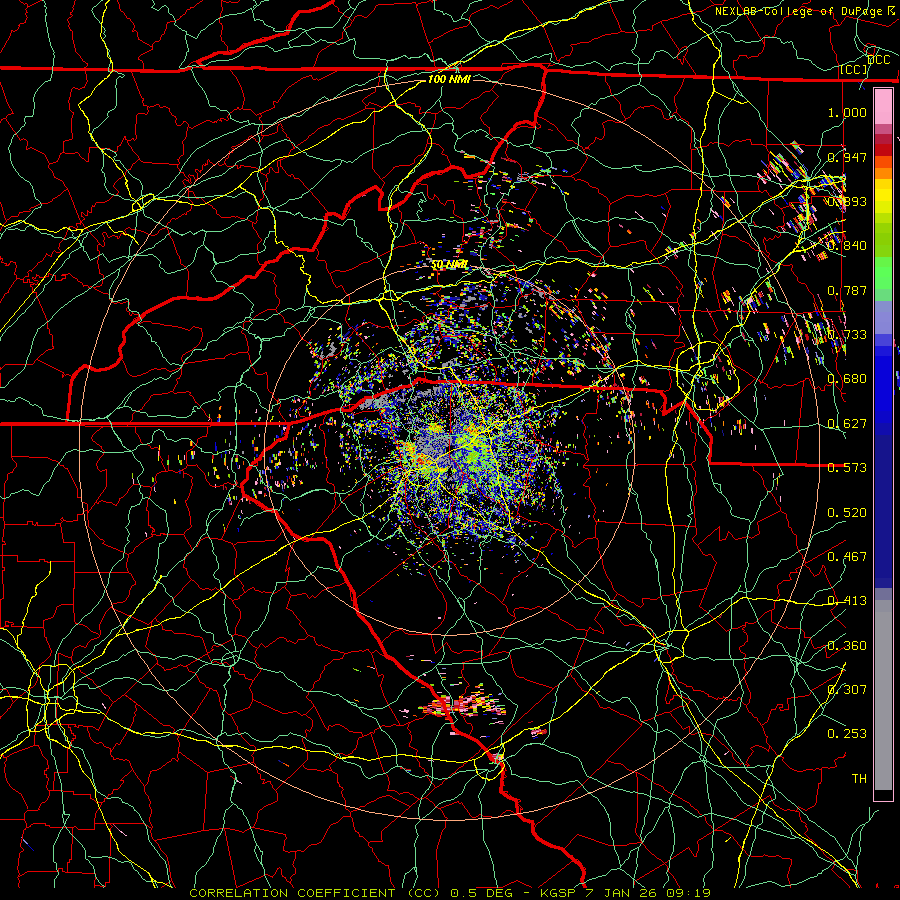This screenshot has width=900, height=900.
Task: Select the 1.000 legend value
Action: coord(847,112)
